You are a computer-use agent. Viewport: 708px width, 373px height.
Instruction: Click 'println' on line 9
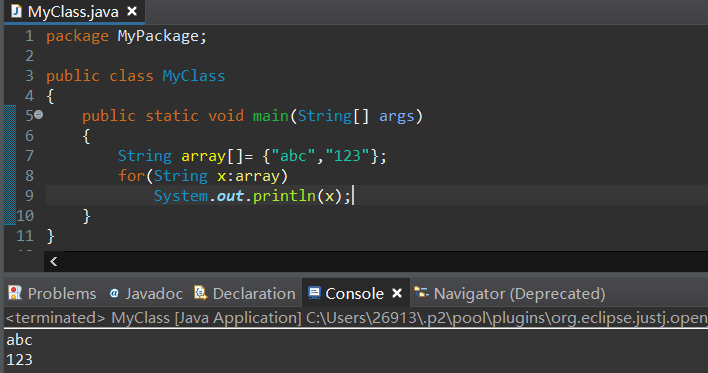pyautogui.click(x=284, y=196)
